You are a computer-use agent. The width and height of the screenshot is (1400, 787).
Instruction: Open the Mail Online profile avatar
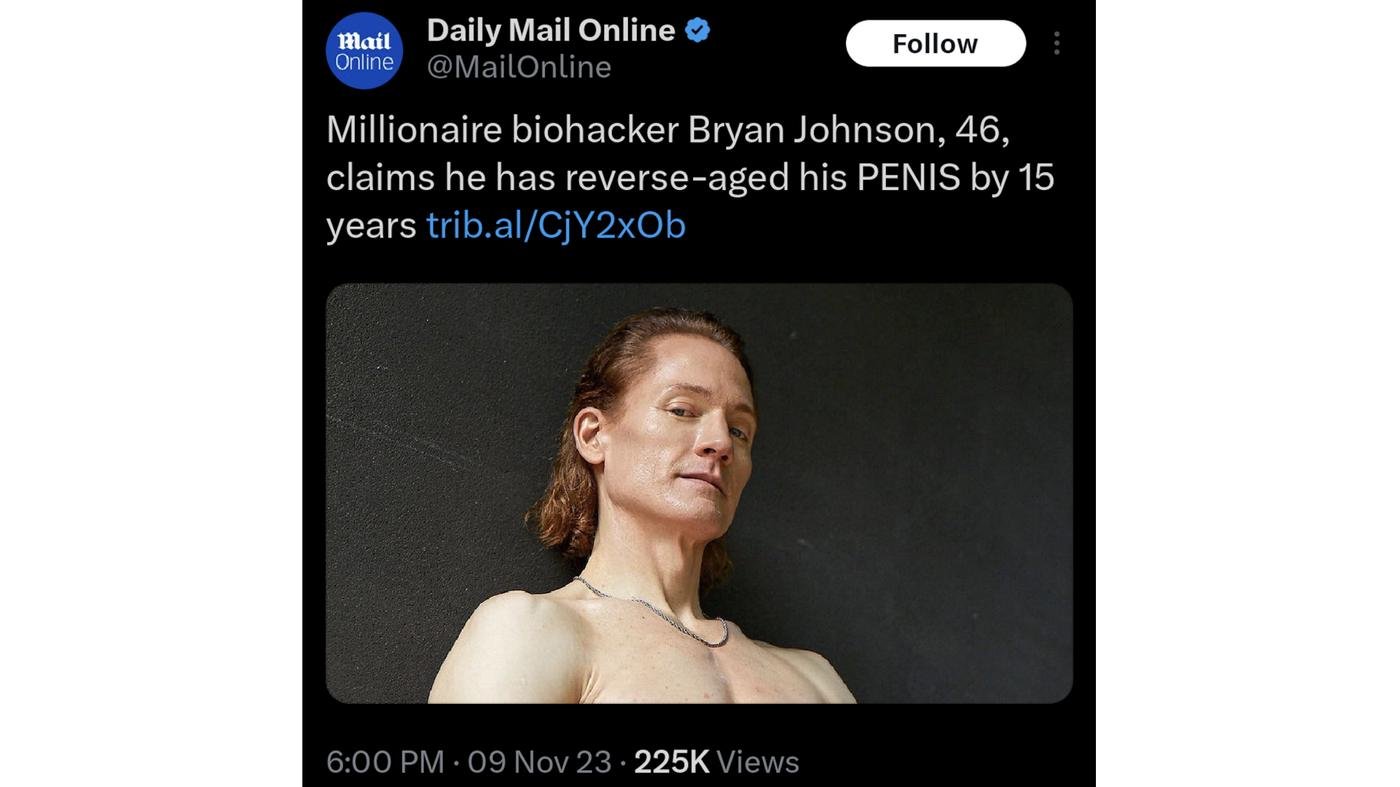pos(364,51)
